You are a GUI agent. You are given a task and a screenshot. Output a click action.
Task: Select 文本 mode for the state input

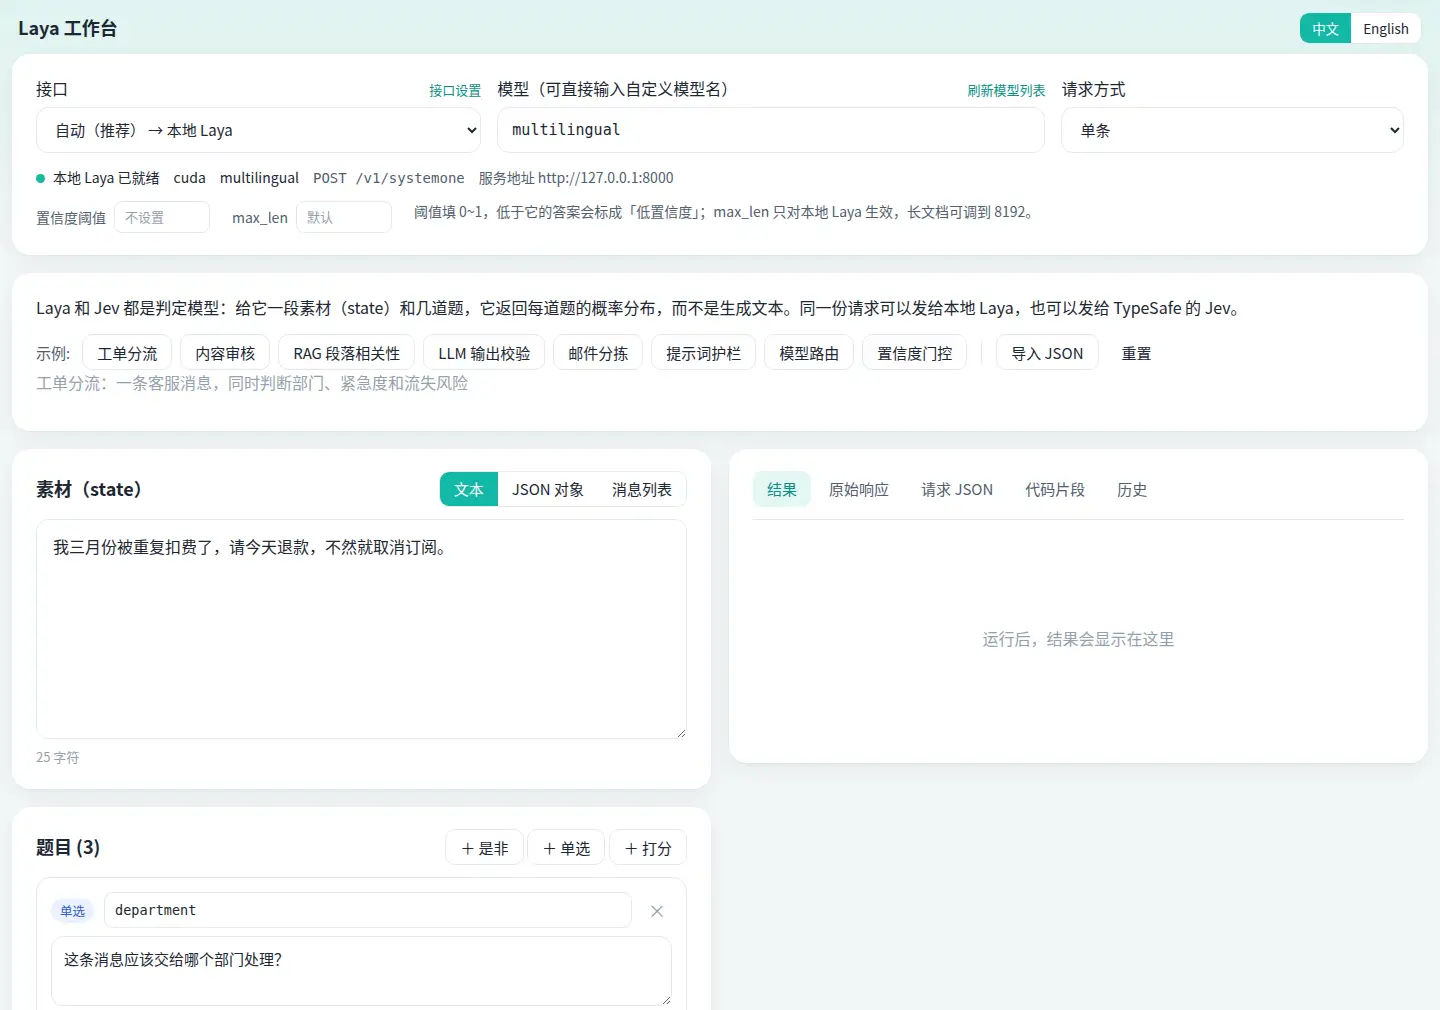(x=469, y=489)
